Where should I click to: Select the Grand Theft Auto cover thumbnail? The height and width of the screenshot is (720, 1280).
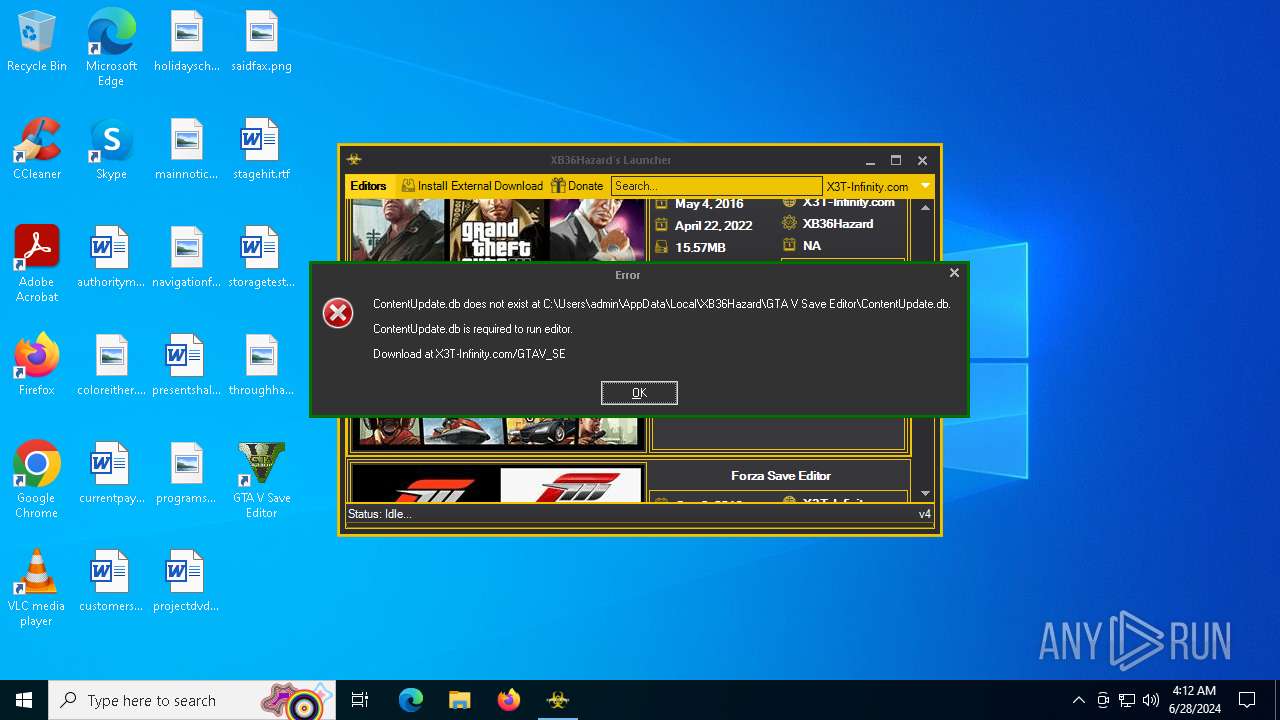tap(497, 231)
